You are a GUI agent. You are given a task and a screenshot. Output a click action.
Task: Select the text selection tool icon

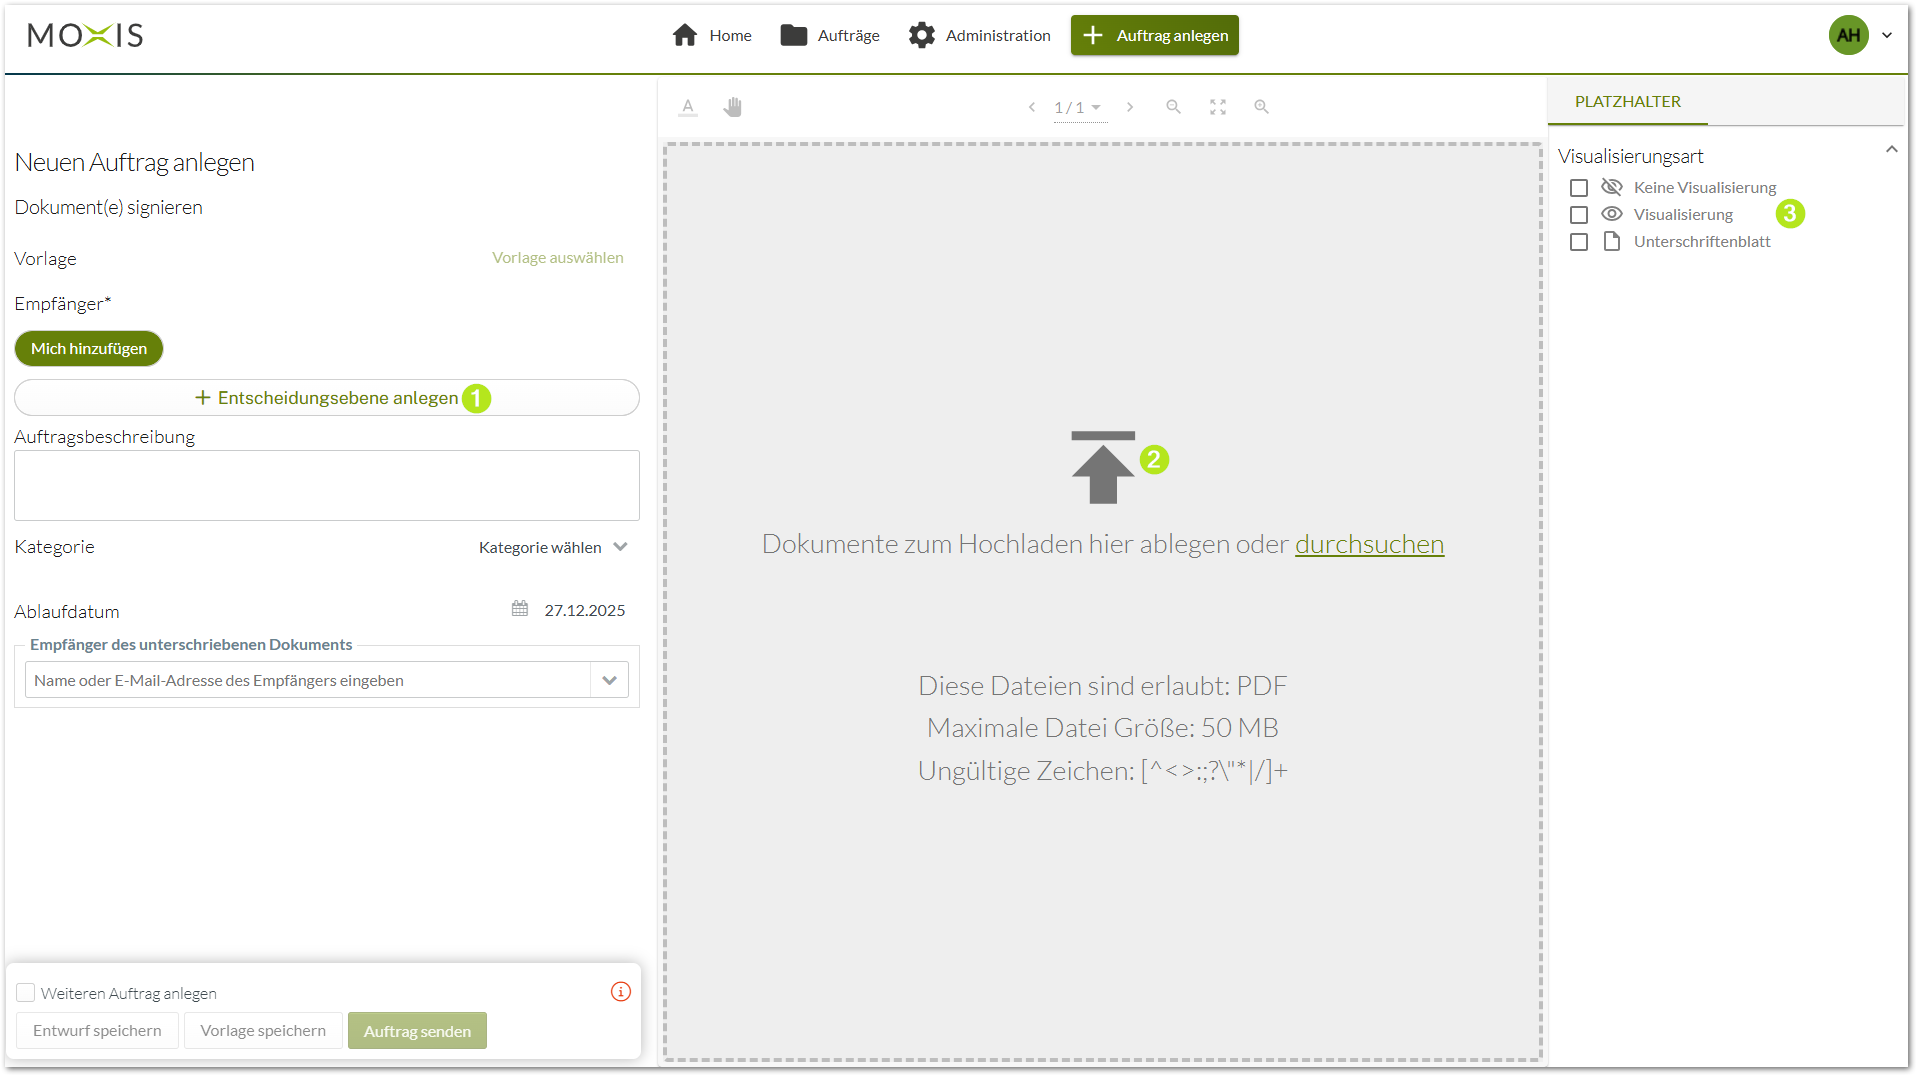coord(687,107)
